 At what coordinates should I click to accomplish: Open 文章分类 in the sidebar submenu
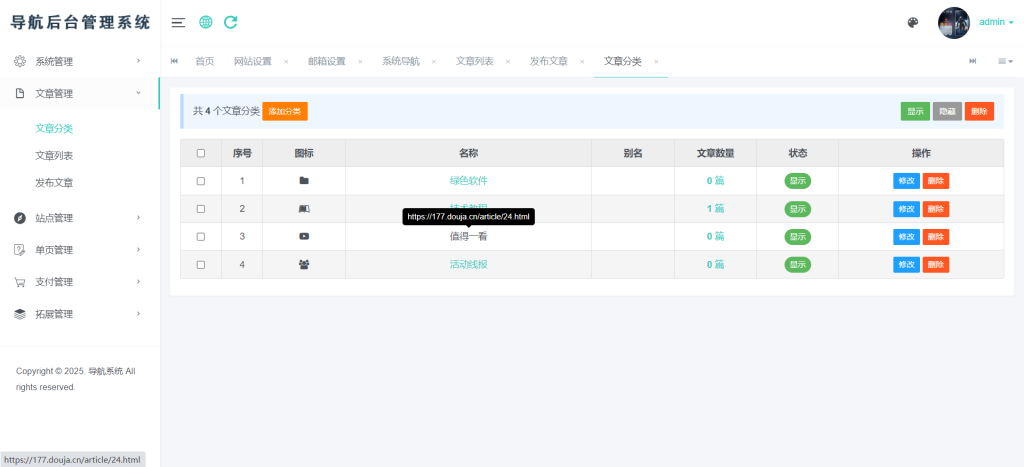(x=54, y=129)
